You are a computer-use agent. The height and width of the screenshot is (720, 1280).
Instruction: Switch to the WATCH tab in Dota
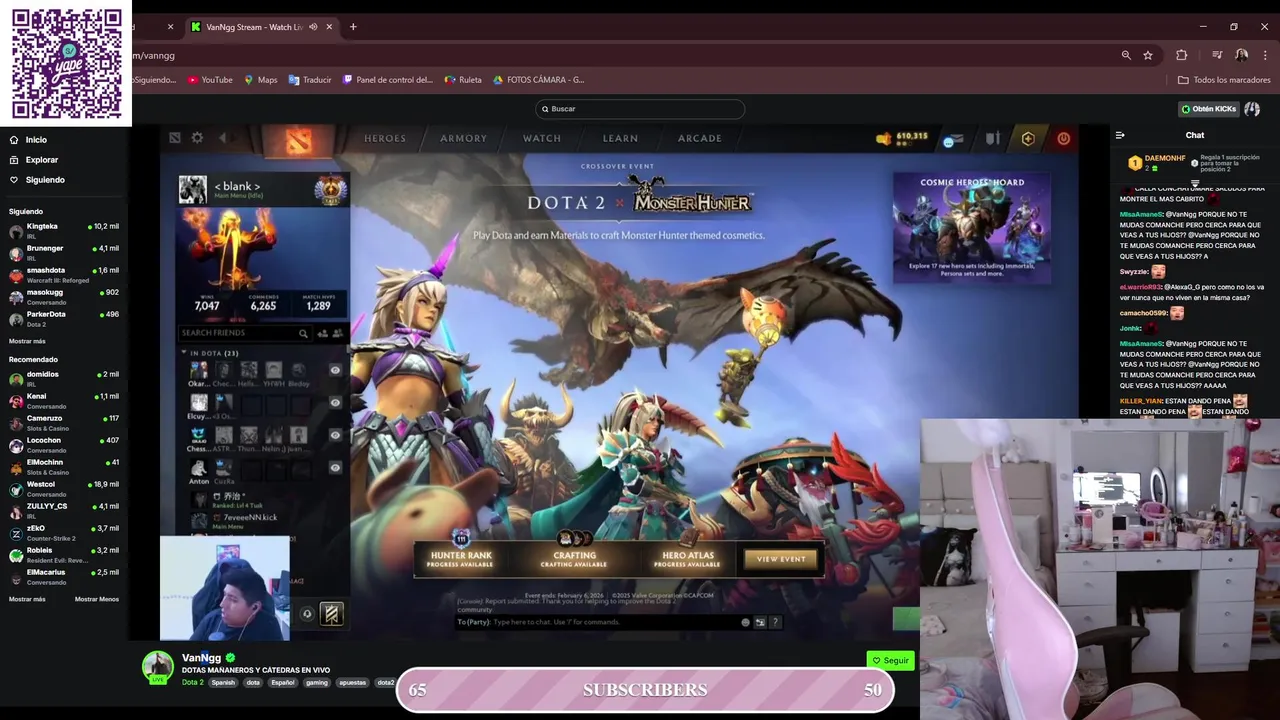(542, 139)
